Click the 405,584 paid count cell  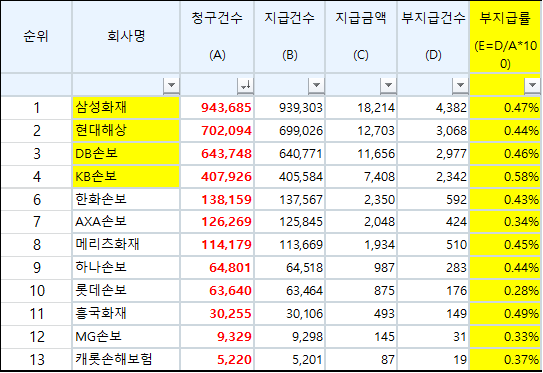(290, 177)
